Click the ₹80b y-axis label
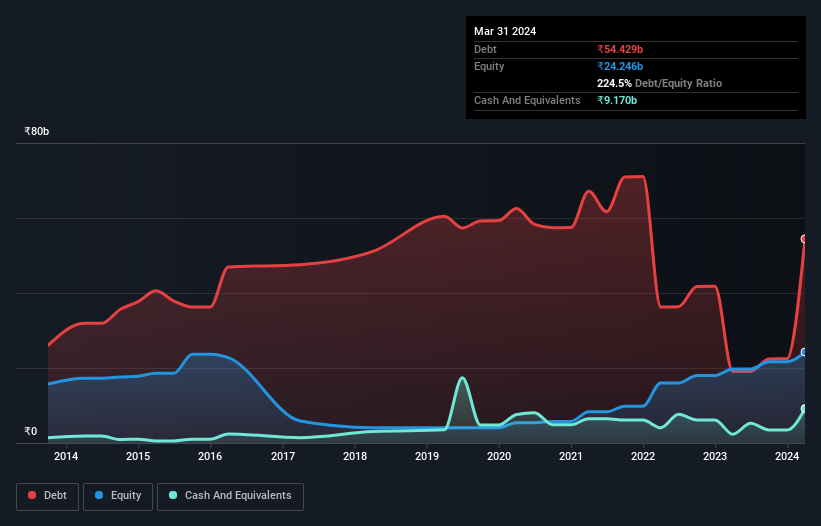Screen dimensions: 821x526 [37, 131]
